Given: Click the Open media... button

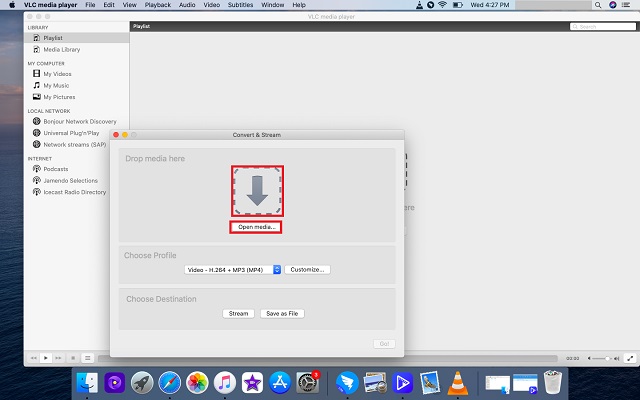Looking at the screenshot, I should [256, 227].
